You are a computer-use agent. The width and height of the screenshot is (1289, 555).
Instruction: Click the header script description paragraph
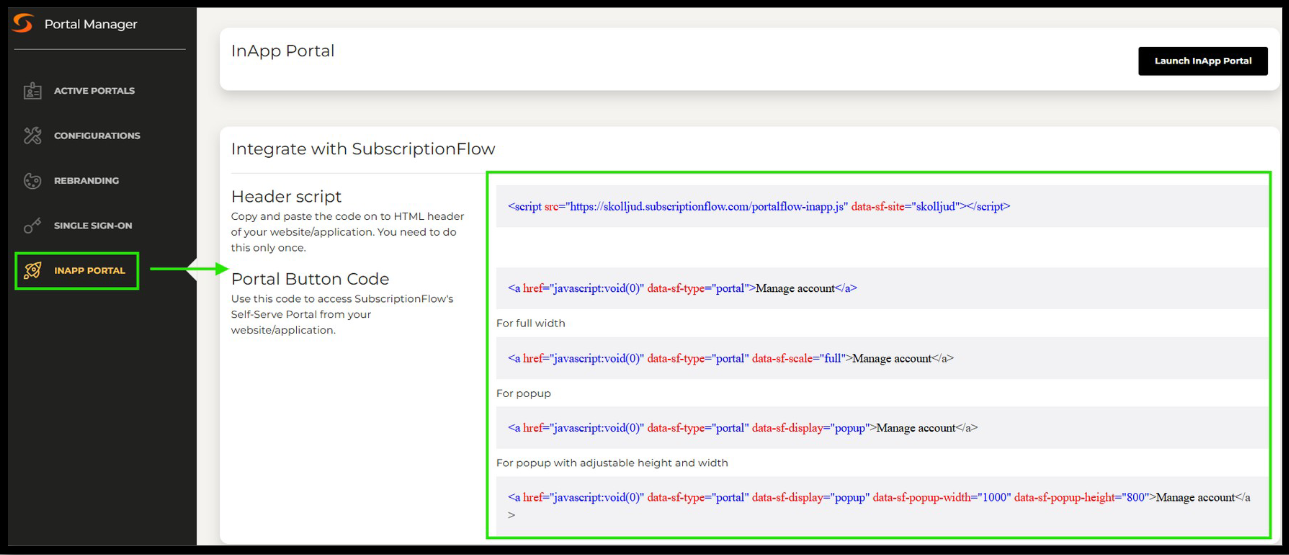pos(347,232)
